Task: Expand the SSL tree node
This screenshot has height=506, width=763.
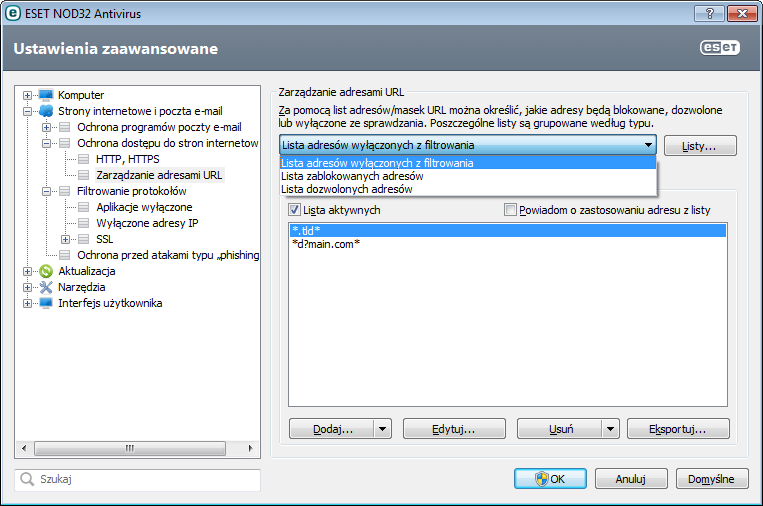Action: [x=65, y=239]
